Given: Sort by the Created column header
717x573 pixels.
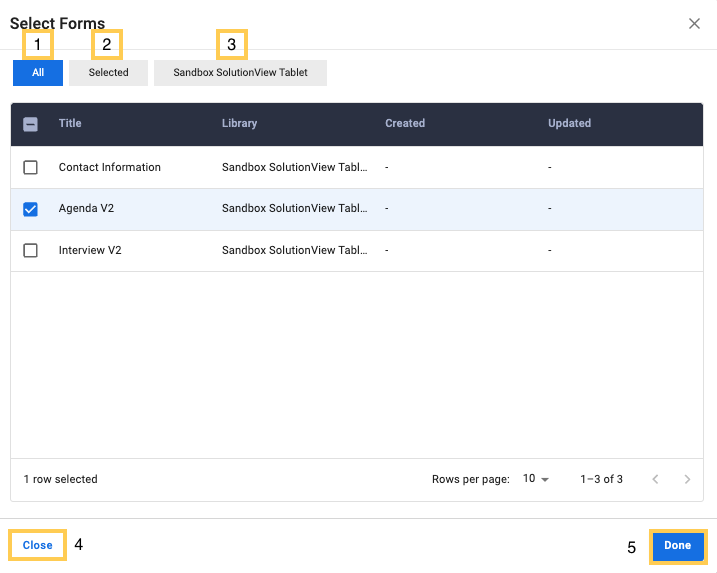Looking at the screenshot, I should click(x=405, y=123).
